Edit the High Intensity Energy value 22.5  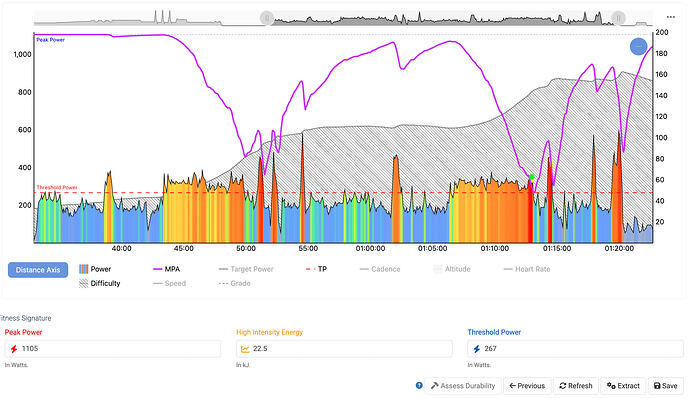tap(344, 349)
